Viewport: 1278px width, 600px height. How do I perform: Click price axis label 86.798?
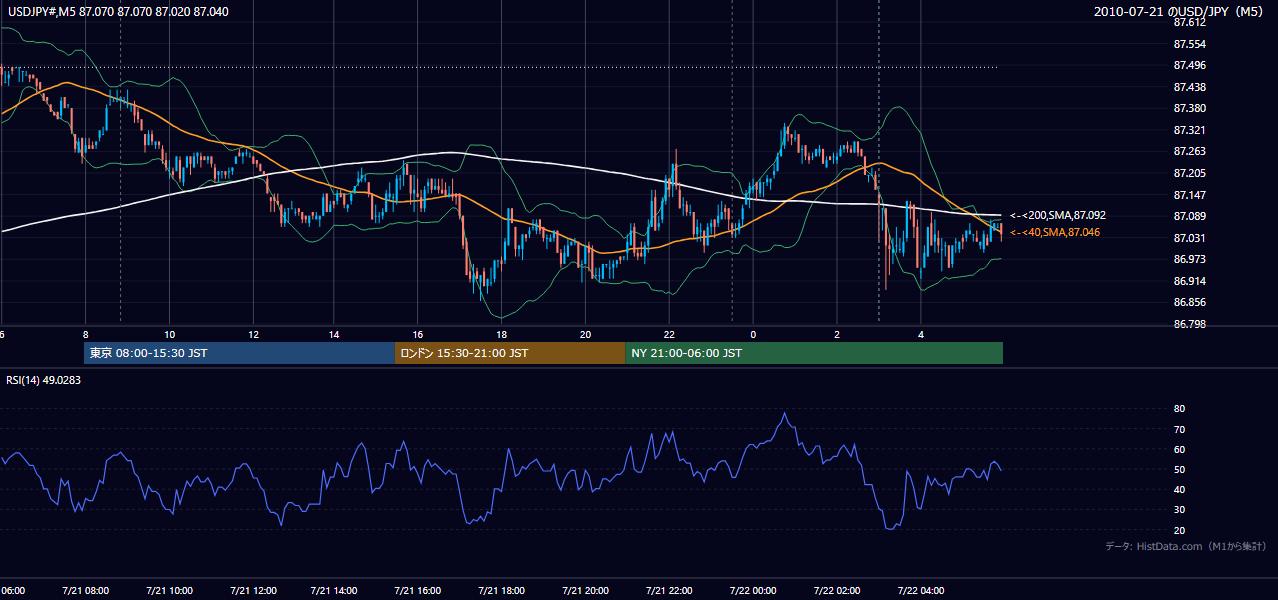click(x=1189, y=324)
